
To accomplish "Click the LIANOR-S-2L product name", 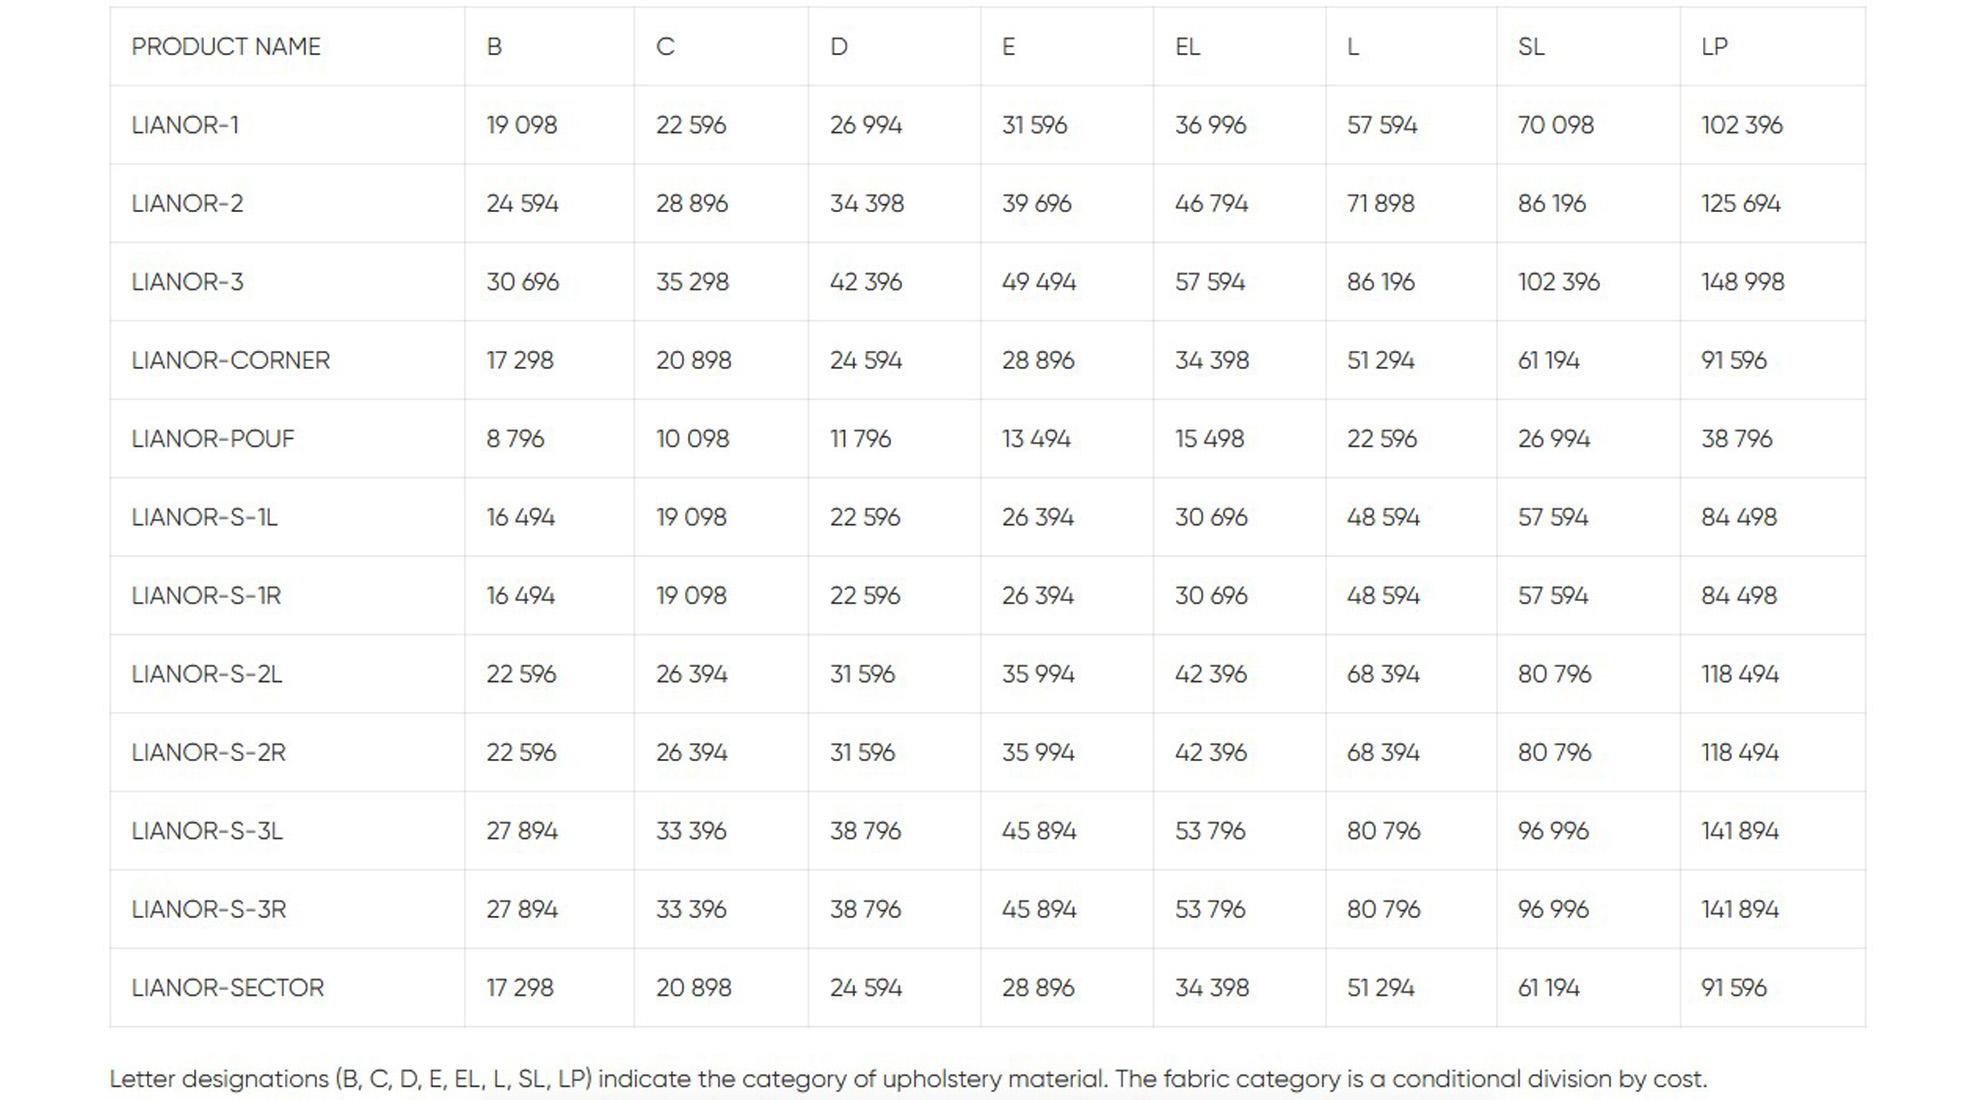I will [206, 674].
